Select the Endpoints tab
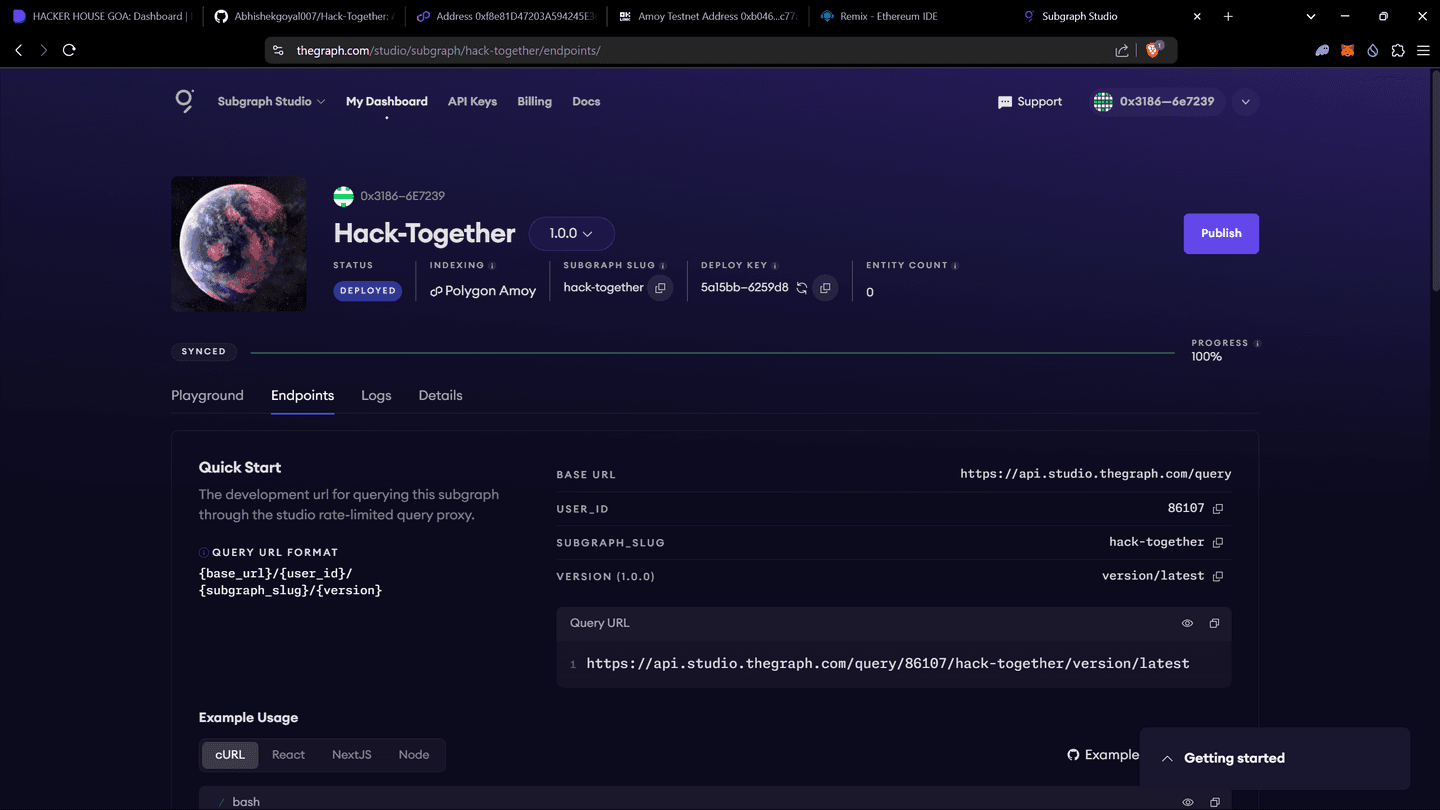Viewport: 1440px width, 810px height. [302, 395]
